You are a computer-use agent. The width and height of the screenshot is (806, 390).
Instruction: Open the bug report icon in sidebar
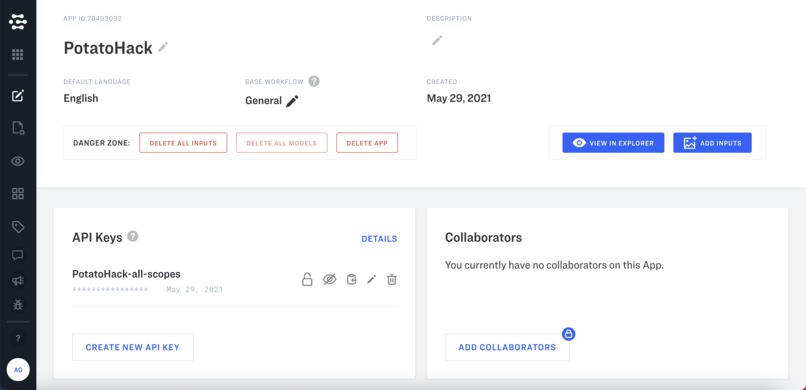18,305
